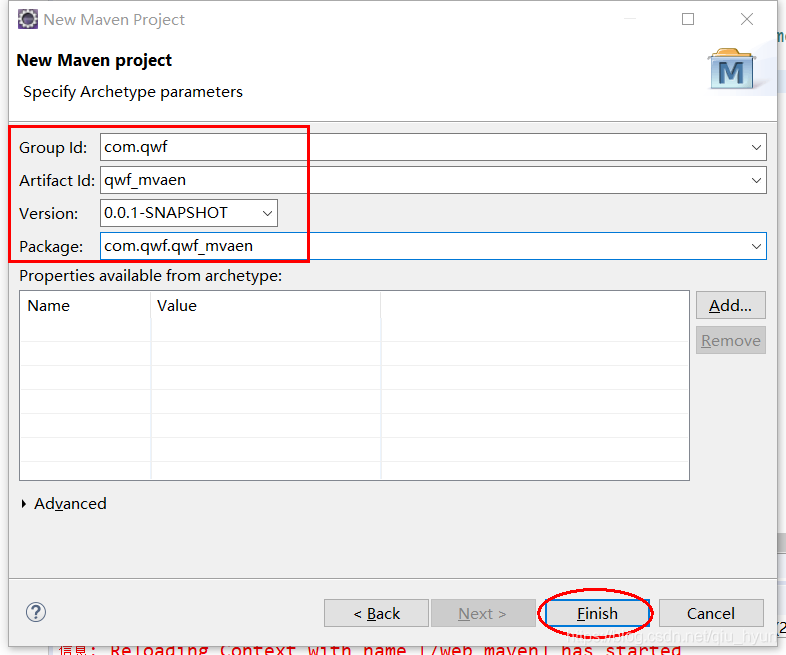Open the Group Id dropdown arrow
This screenshot has width=786, height=655.
[x=756, y=147]
